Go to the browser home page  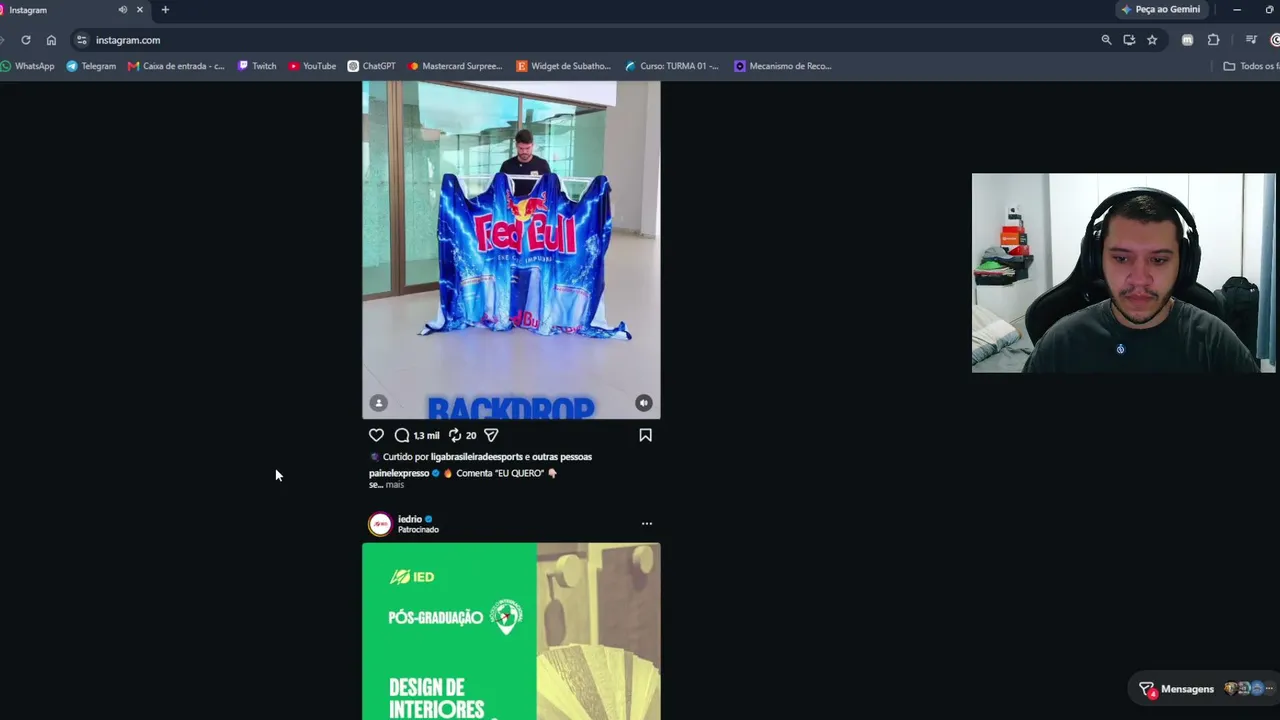tap(51, 40)
